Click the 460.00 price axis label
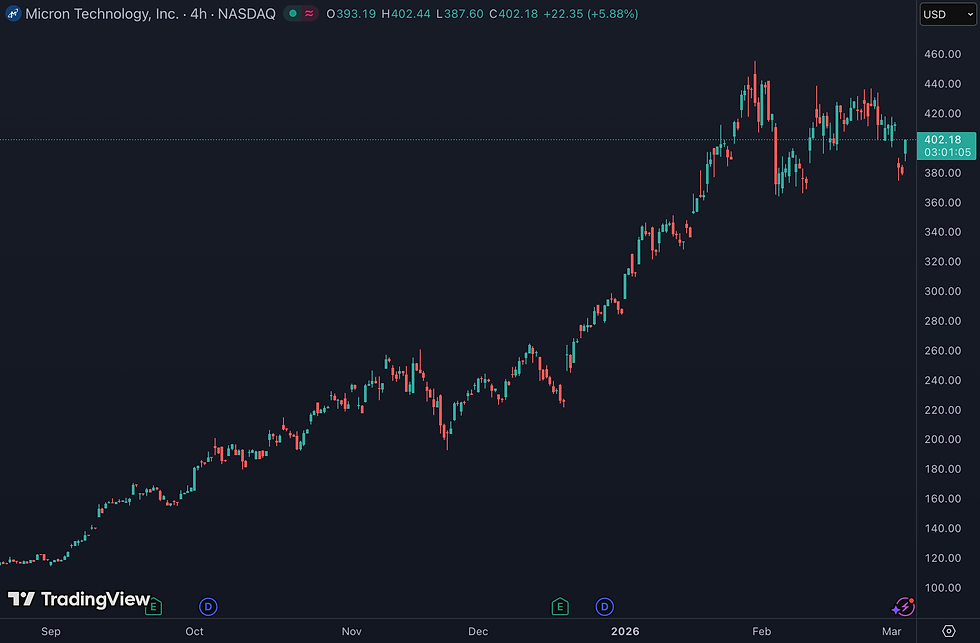 (942, 54)
